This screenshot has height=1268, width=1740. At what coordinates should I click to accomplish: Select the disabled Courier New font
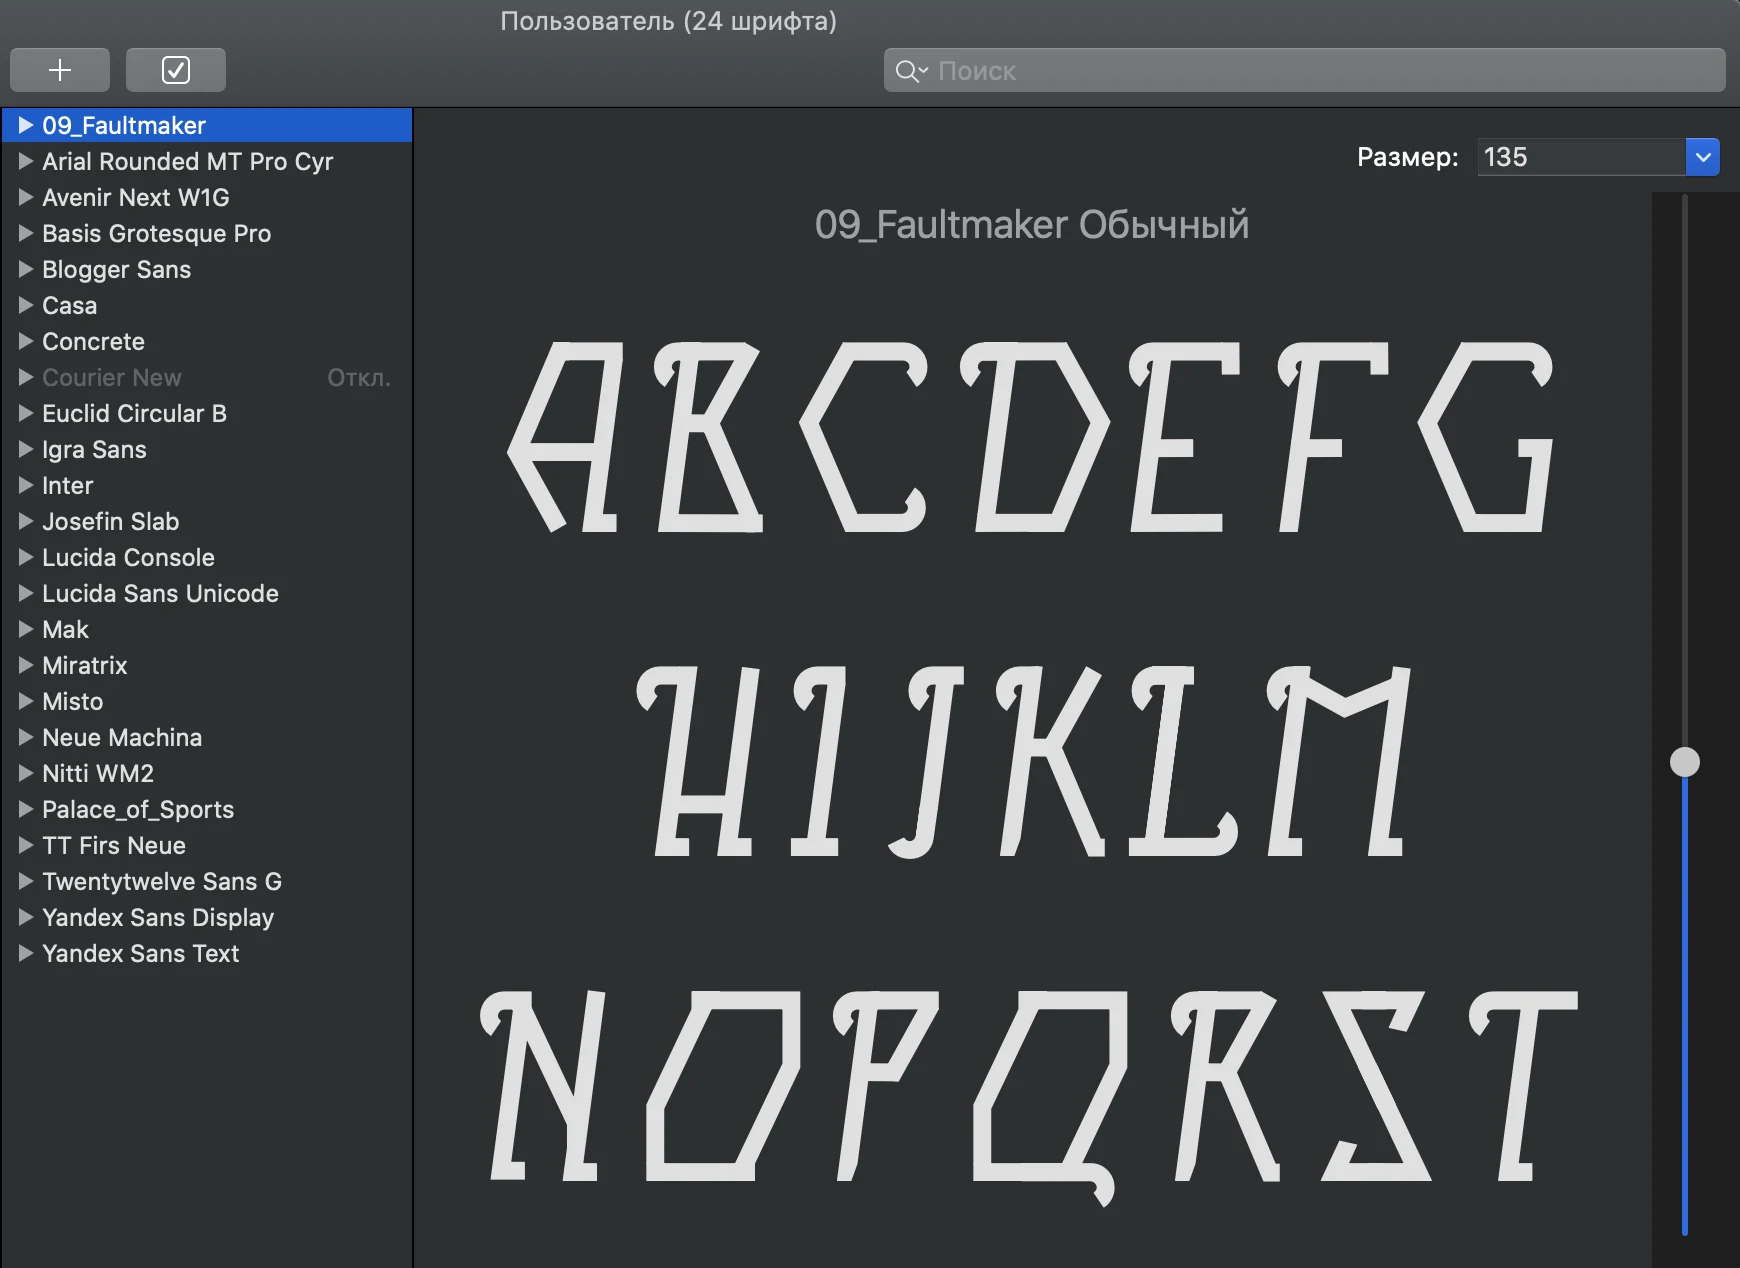tap(207, 377)
